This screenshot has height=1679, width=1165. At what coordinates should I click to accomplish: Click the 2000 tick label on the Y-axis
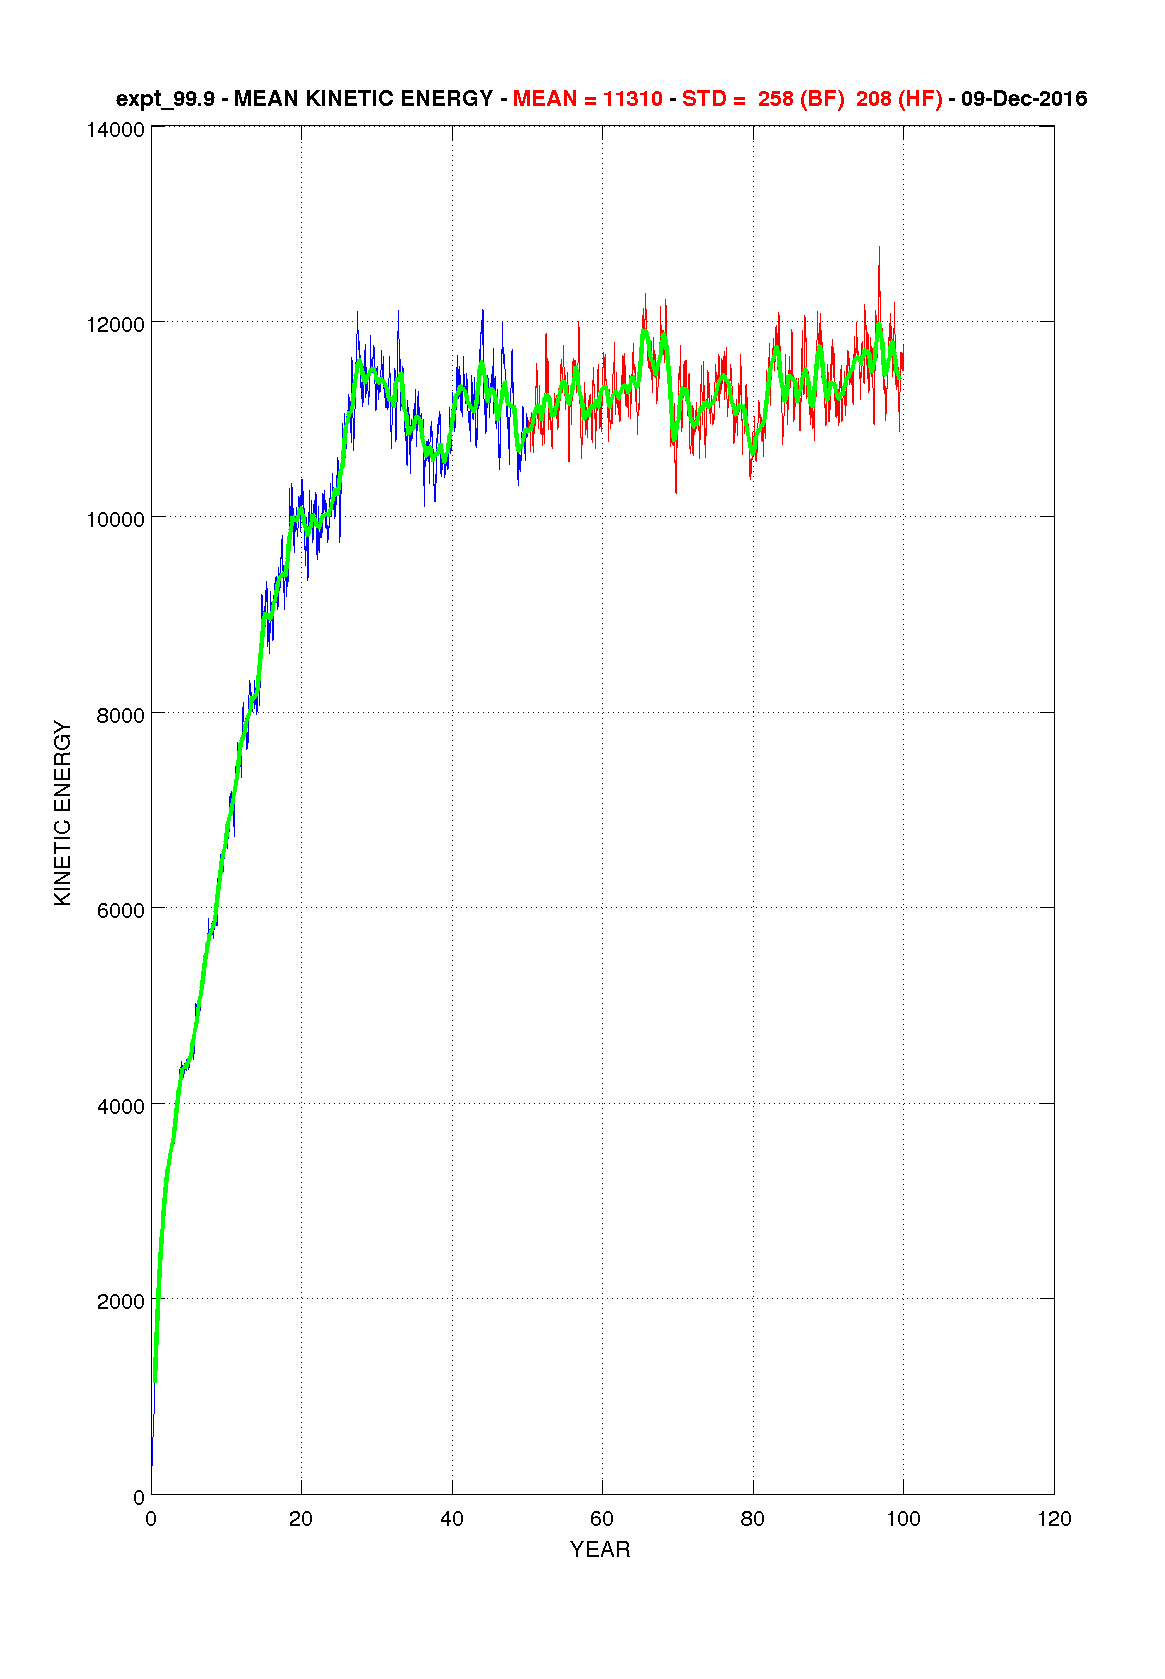123,1302
